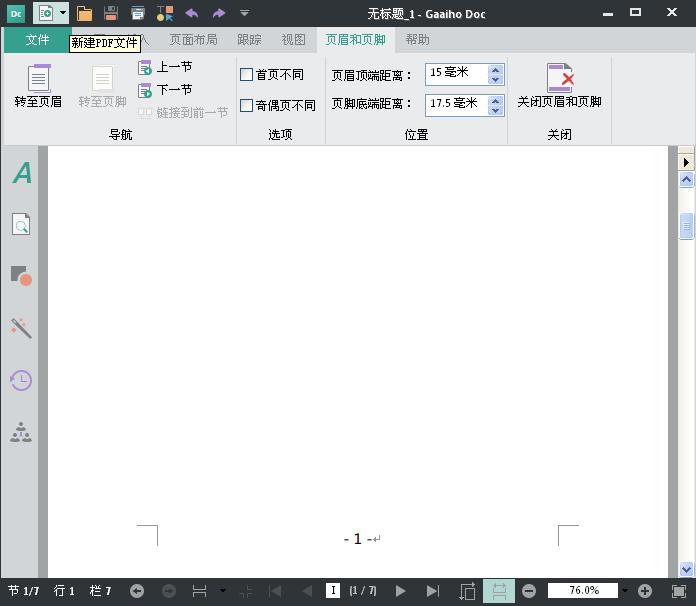This screenshot has width=696, height=606.
Task: Click the select text tool icon
Action: 165,13
